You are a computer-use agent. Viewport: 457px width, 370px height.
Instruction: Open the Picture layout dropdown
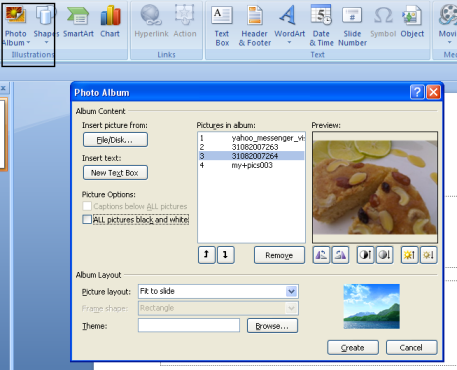(291, 291)
